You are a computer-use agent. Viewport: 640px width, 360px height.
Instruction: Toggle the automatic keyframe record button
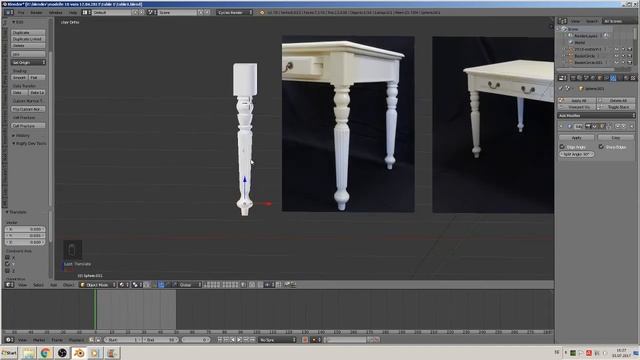click(305, 340)
